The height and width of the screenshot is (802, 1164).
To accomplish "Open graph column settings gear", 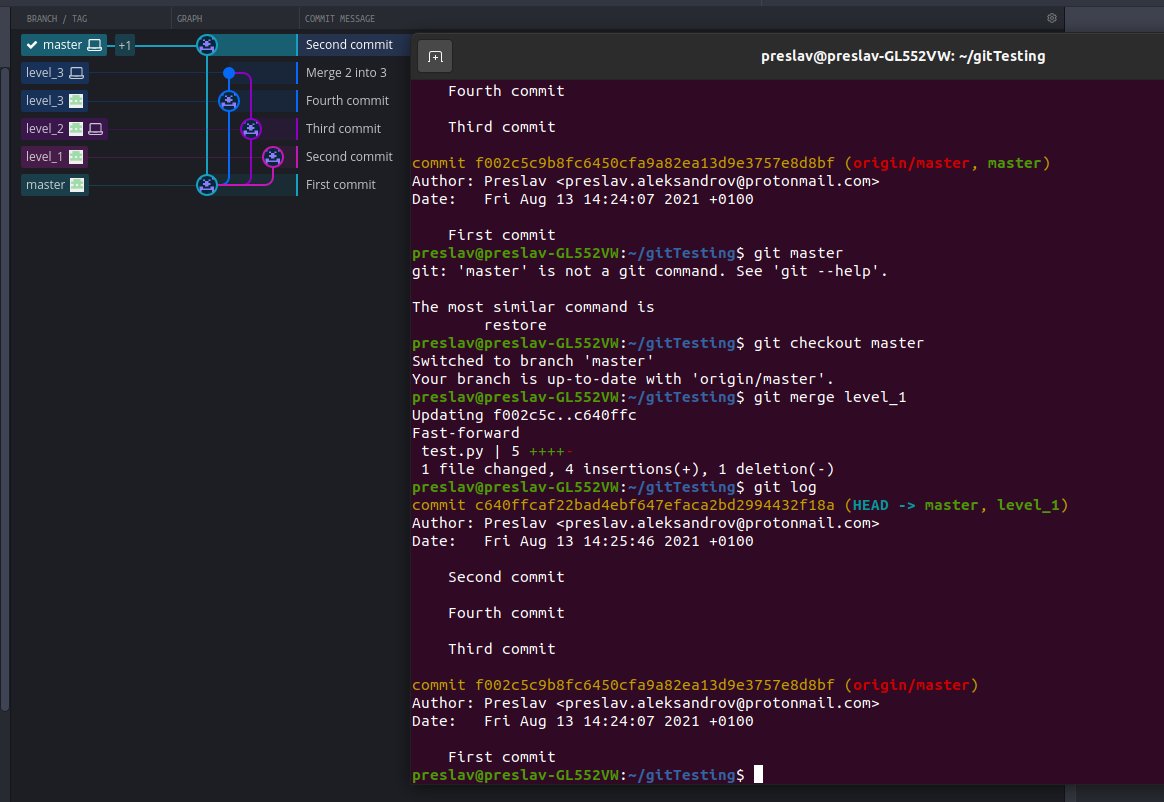I will click(x=1052, y=18).
